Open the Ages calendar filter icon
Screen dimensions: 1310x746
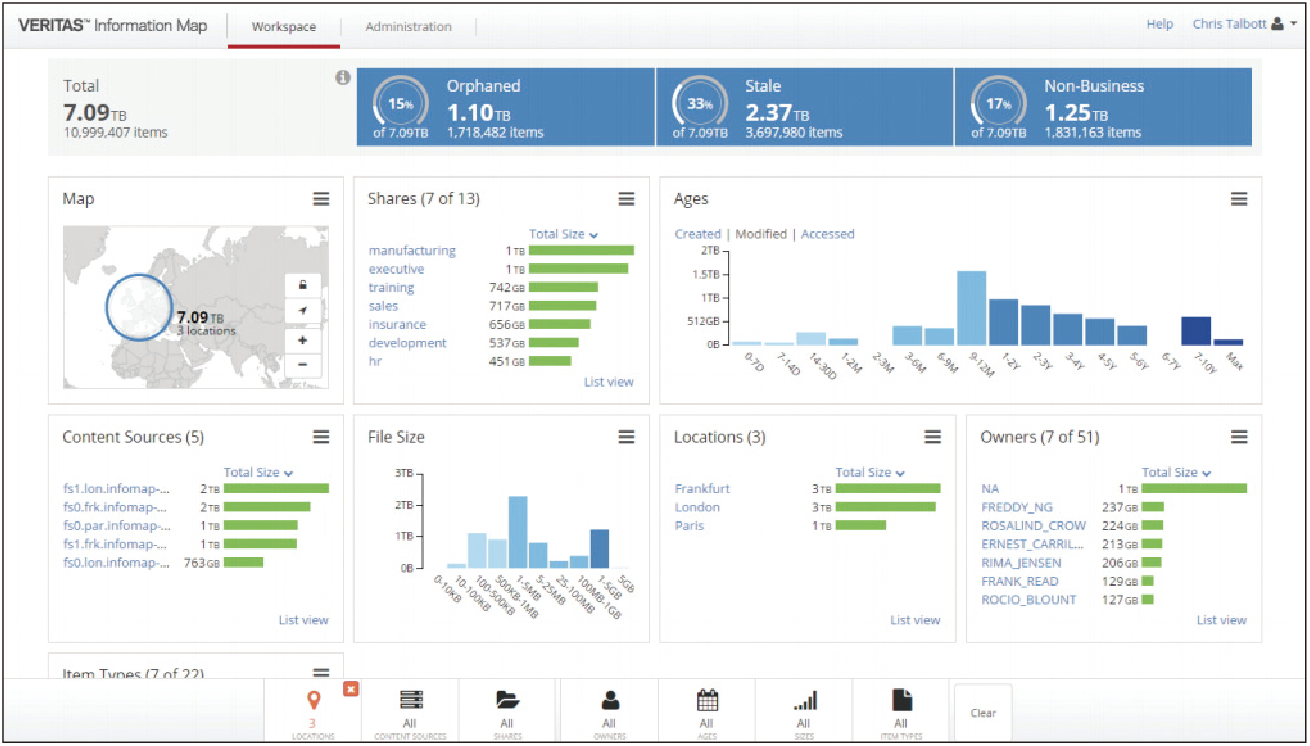706,700
